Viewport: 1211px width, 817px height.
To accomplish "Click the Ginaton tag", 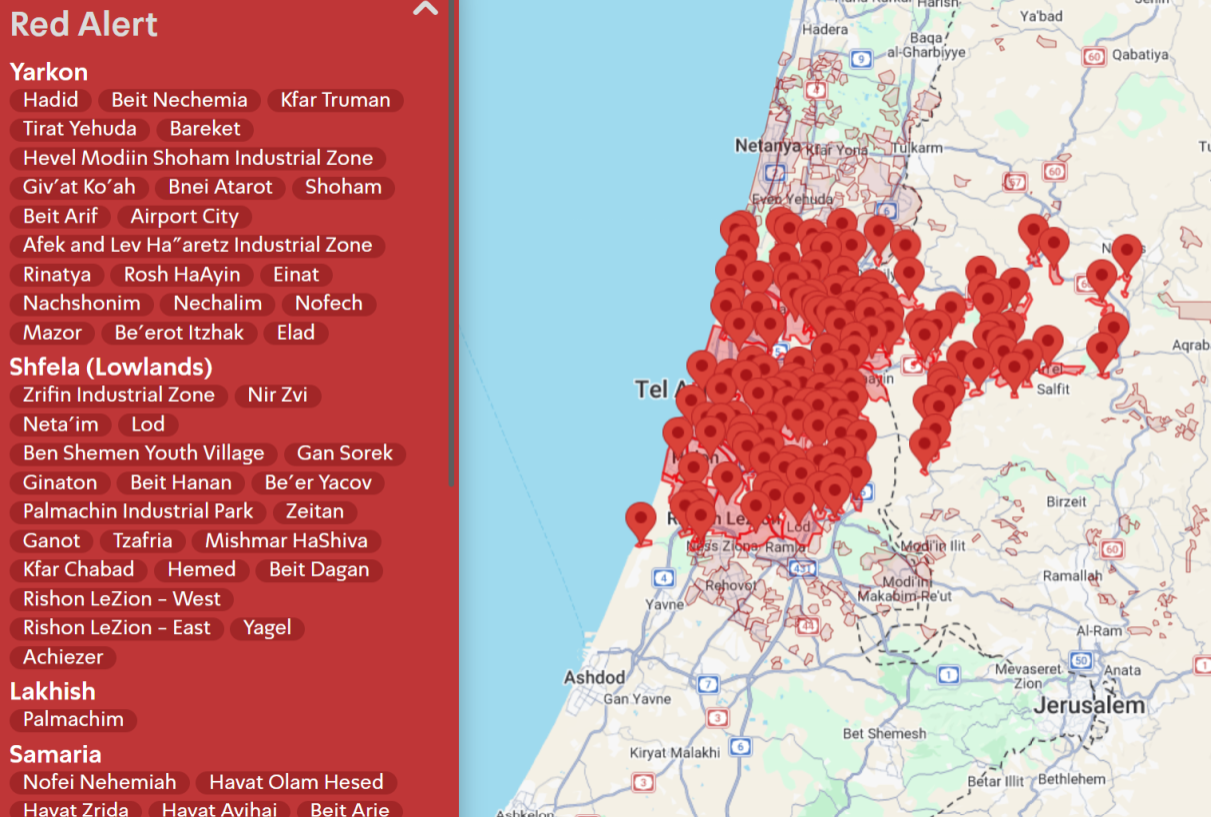I will point(60,482).
